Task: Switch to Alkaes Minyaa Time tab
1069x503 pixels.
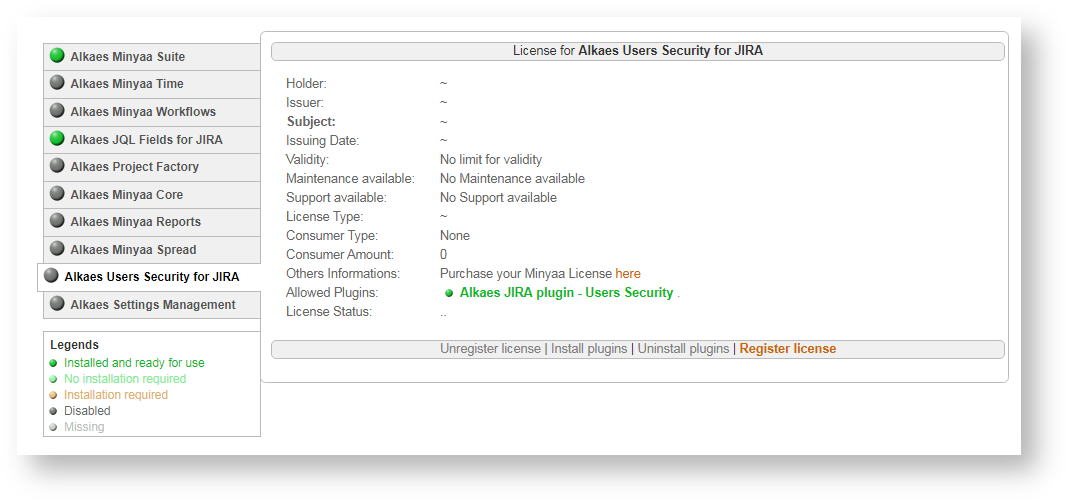Action: 152,84
